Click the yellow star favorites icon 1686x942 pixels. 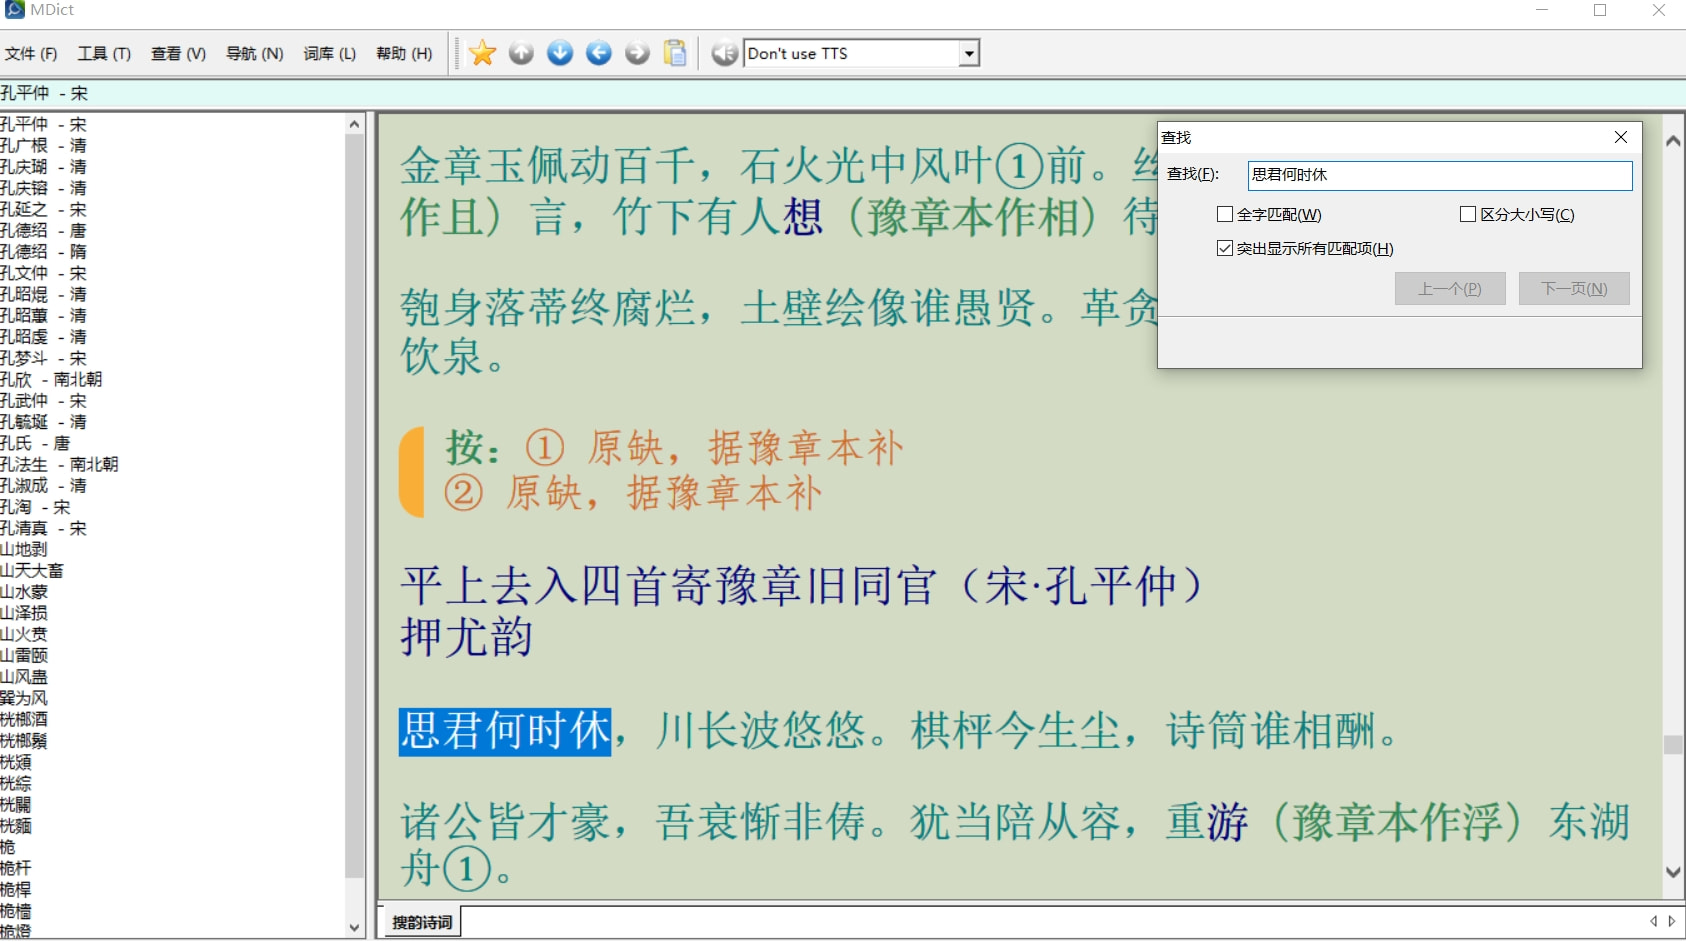click(x=482, y=53)
